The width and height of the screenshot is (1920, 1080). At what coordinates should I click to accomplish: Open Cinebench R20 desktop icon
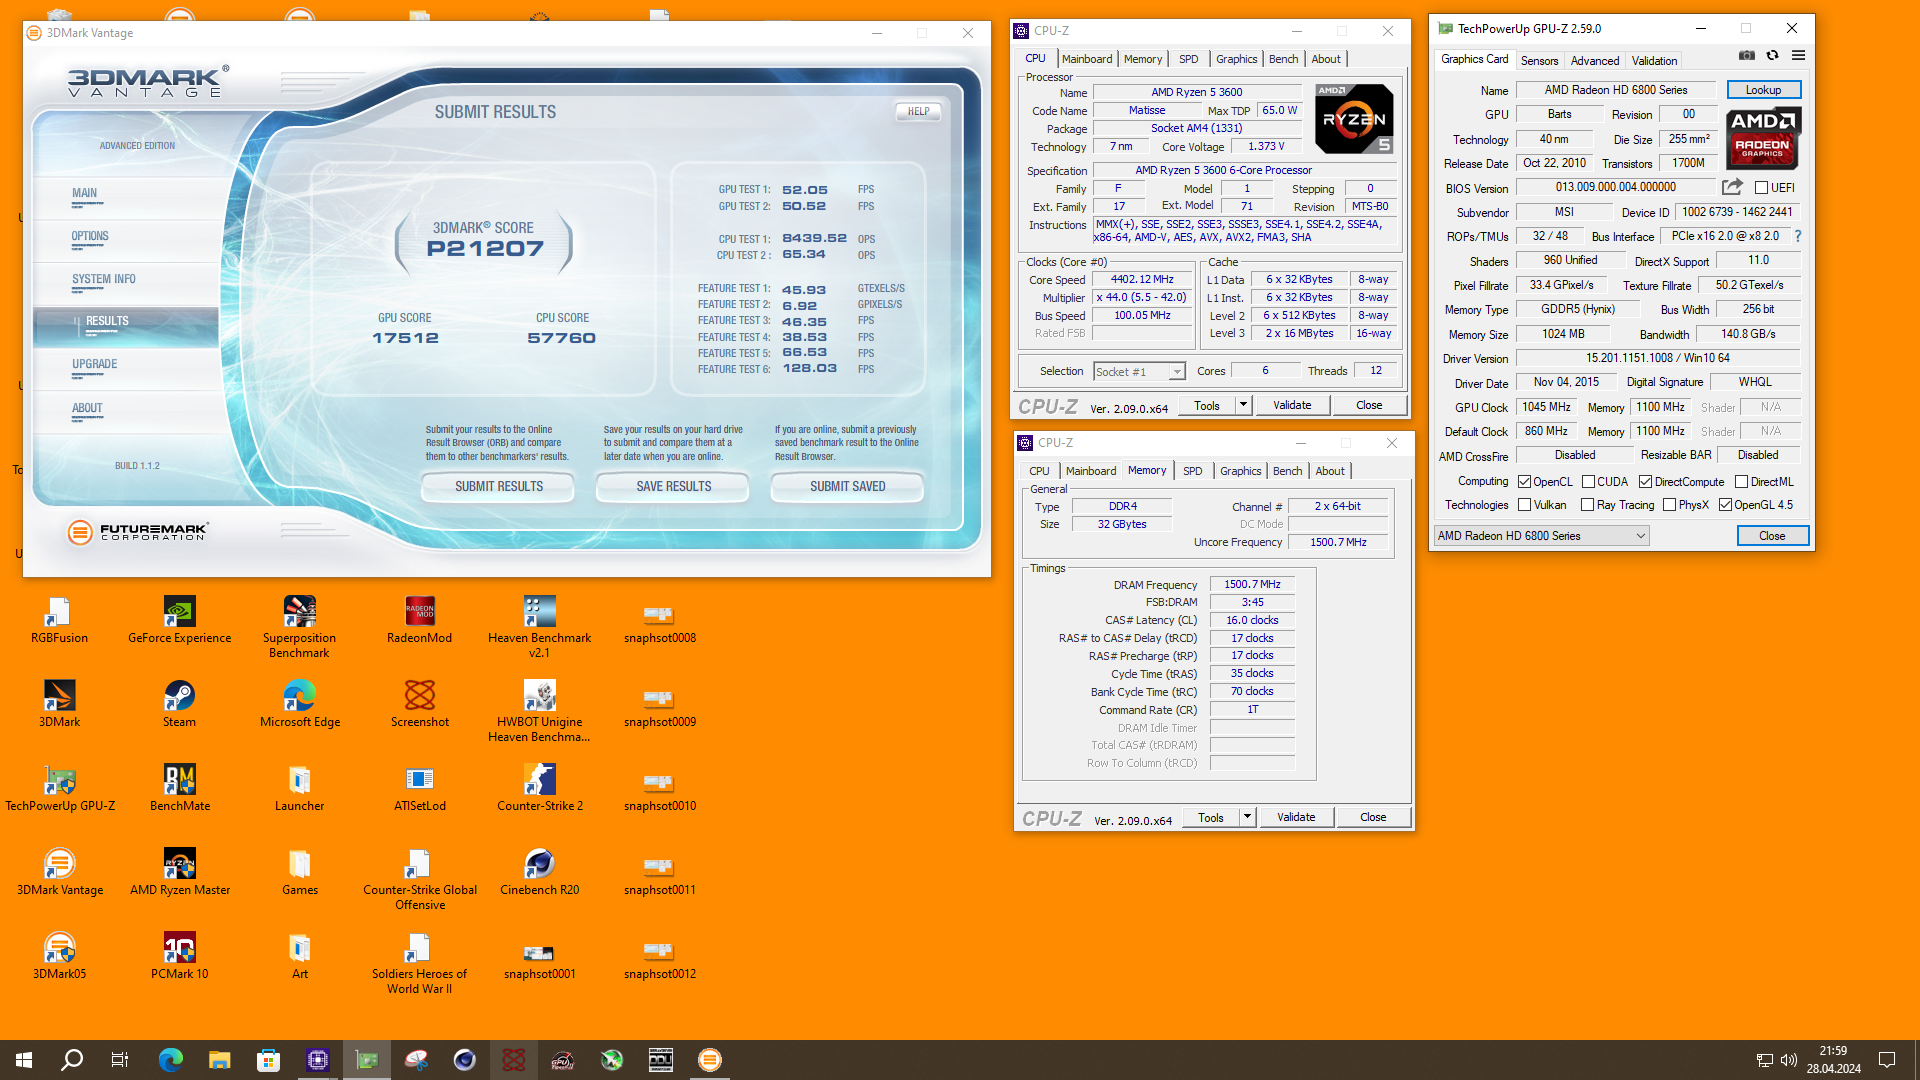point(540,873)
